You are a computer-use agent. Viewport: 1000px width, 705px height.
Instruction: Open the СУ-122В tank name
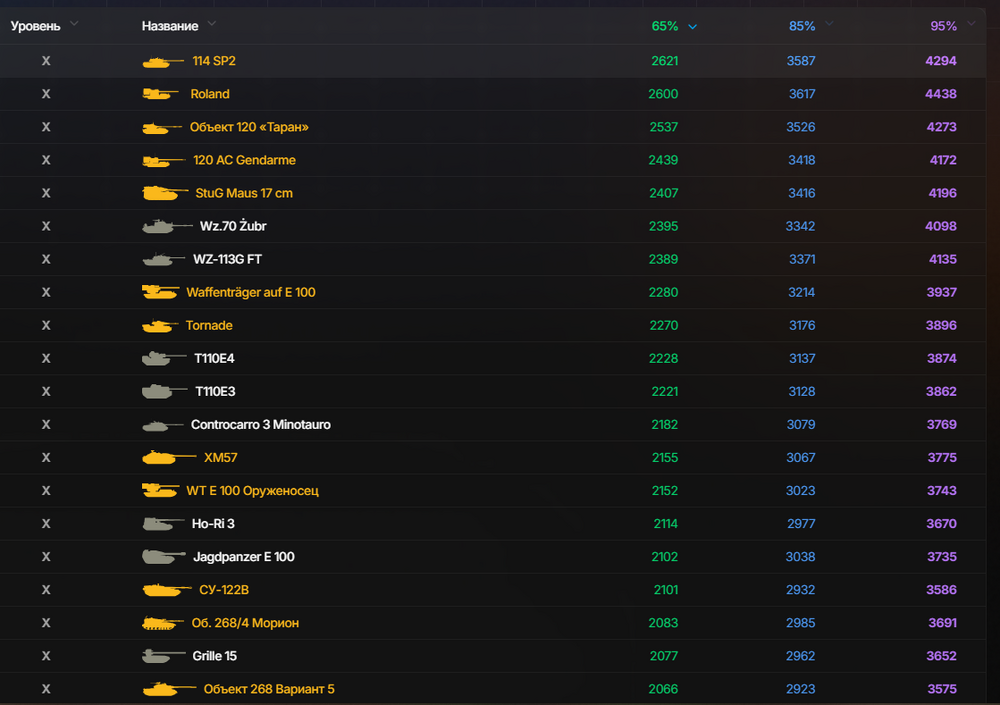pos(224,590)
